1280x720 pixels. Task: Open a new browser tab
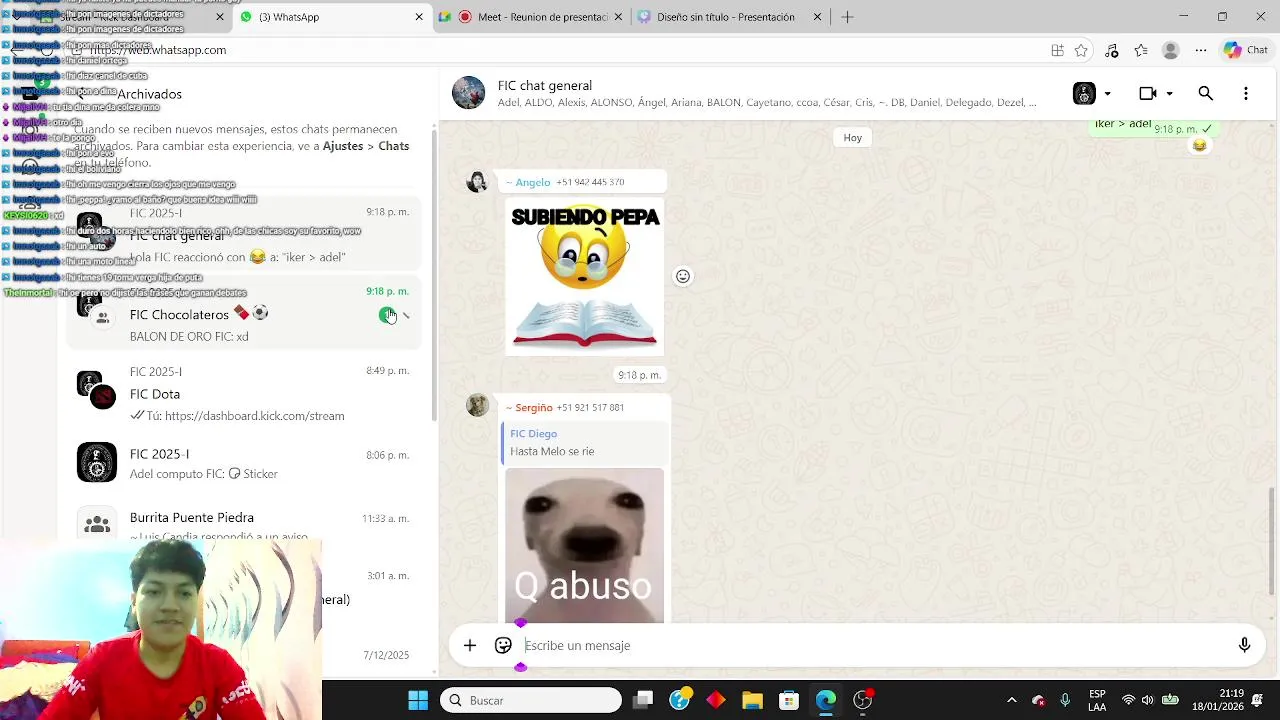pyautogui.click(x=847, y=17)
